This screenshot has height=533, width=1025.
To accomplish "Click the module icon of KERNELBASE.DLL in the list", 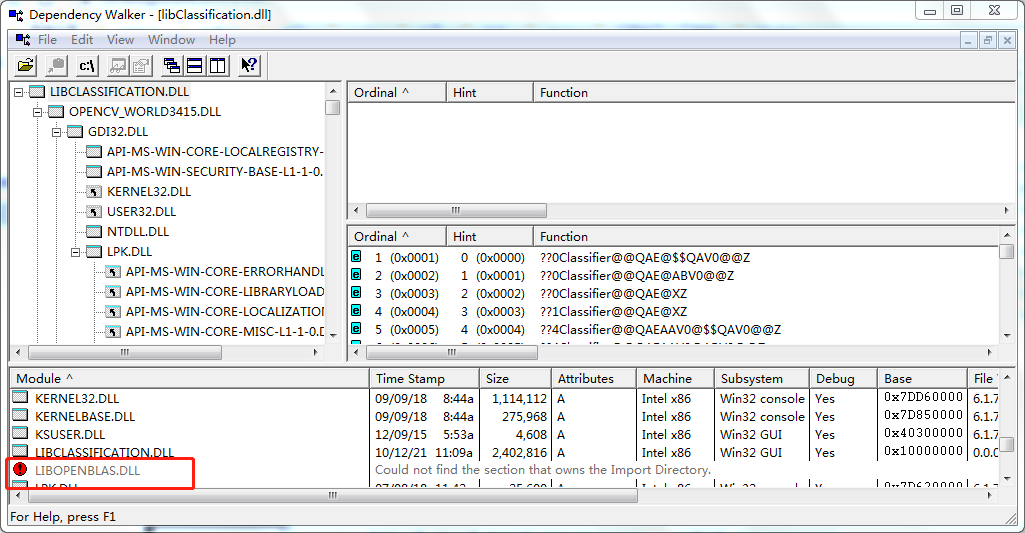I will (20, 415).
